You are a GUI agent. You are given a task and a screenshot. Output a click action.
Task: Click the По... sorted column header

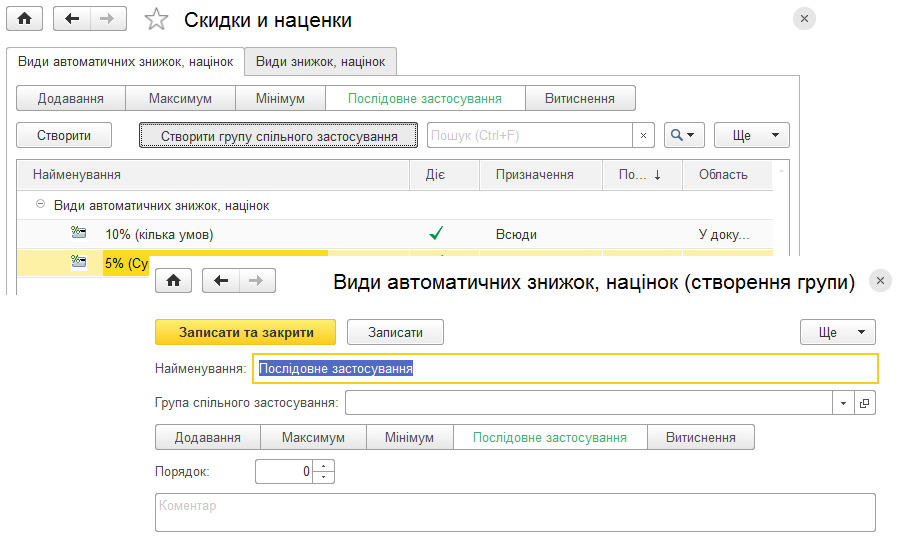click(642, 174)
